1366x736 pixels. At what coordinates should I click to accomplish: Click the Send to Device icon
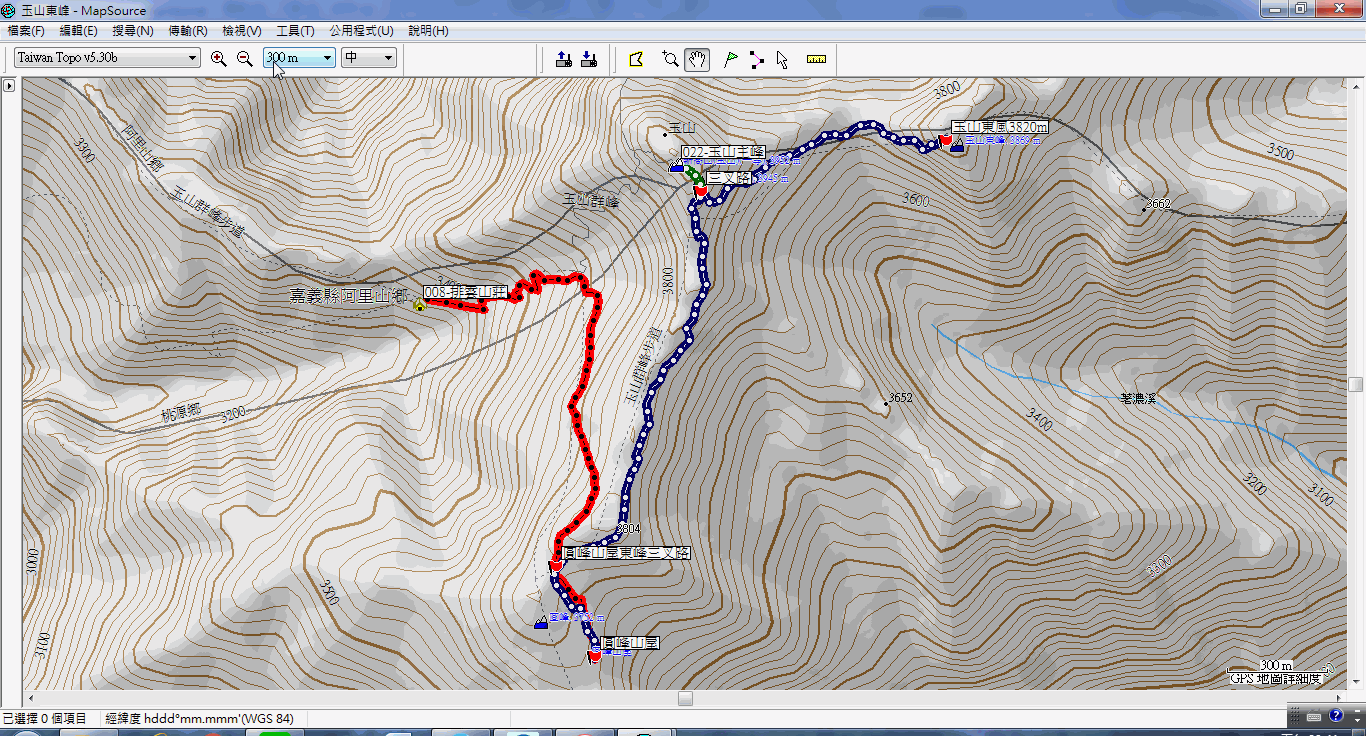[564, 59]
